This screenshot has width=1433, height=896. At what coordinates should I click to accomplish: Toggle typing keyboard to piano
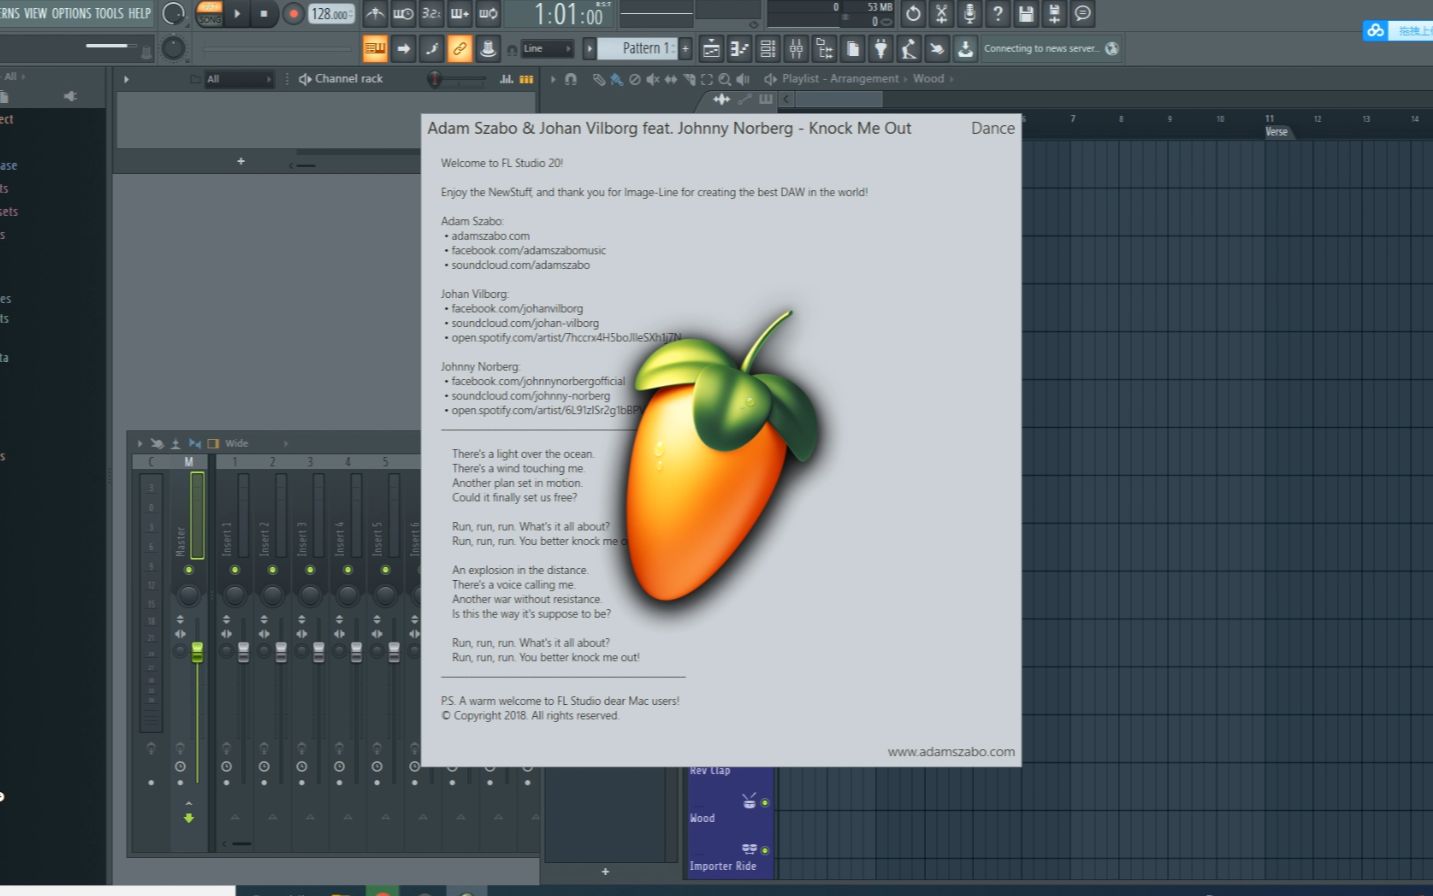[x=375, y=48]
